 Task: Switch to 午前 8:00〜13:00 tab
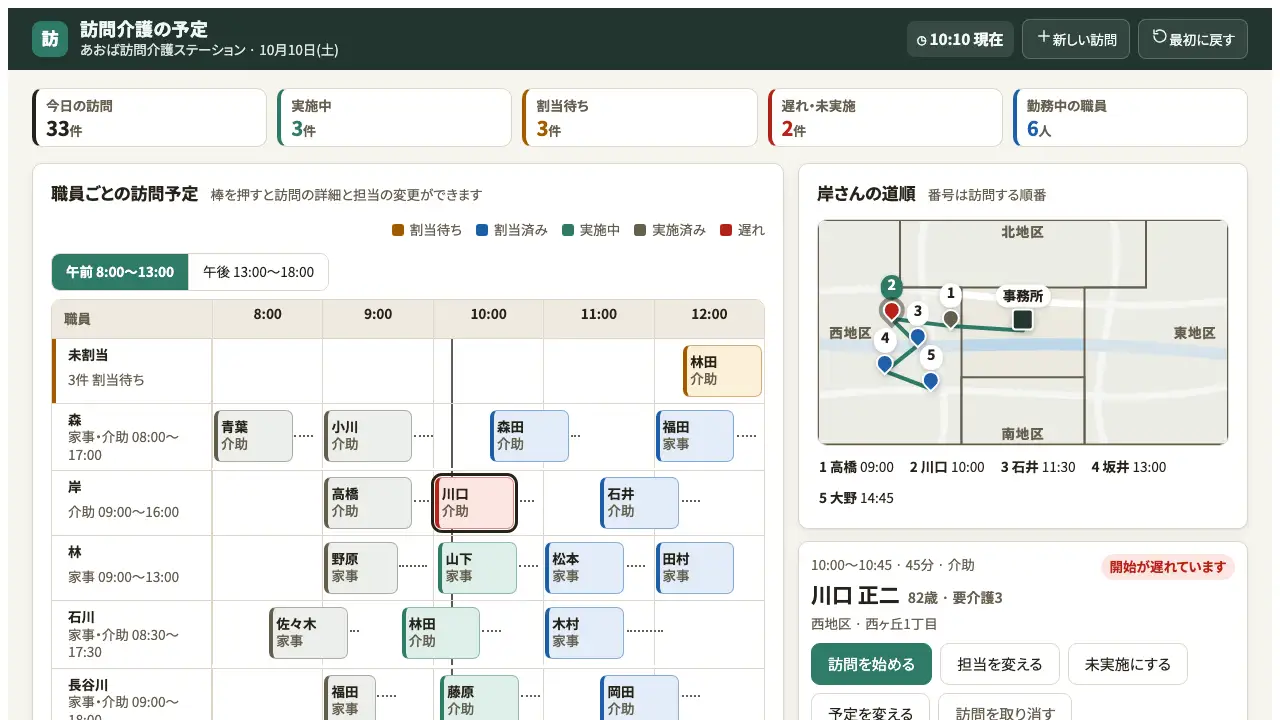[120, 272]
